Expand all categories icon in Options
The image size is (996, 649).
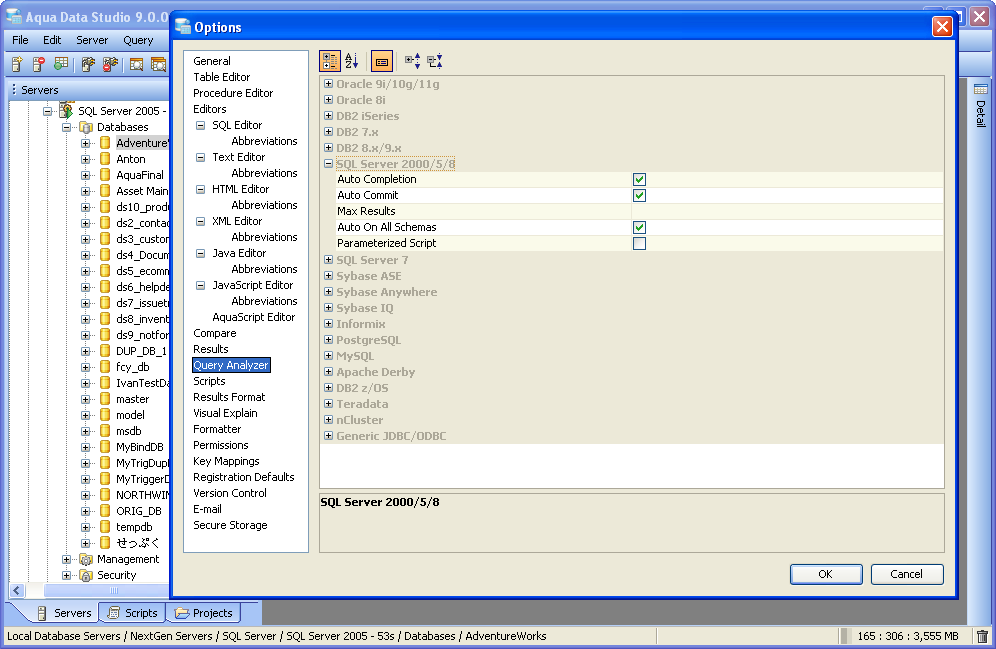413,62
